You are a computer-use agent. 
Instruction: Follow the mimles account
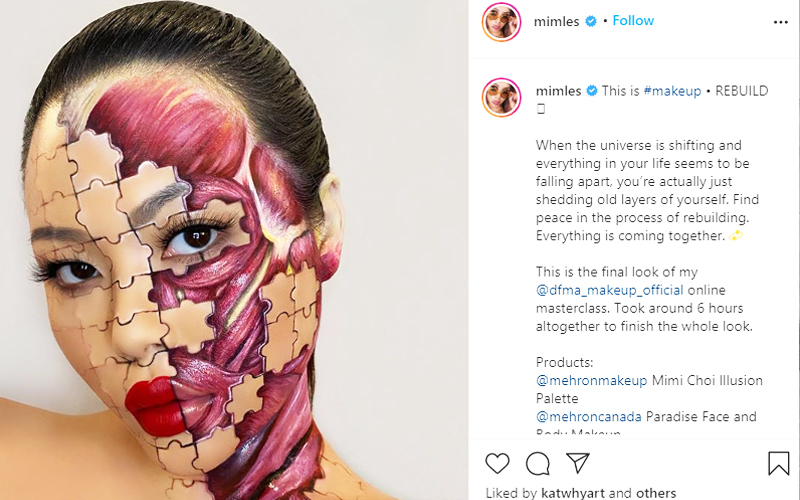coord(633,21)
